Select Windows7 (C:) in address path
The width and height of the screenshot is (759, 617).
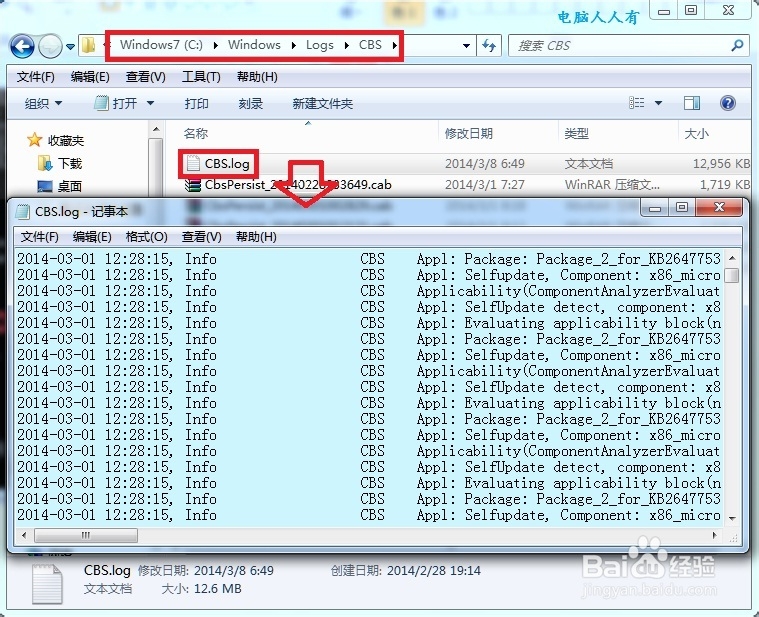pyautogui.click(x=161, y=45)
